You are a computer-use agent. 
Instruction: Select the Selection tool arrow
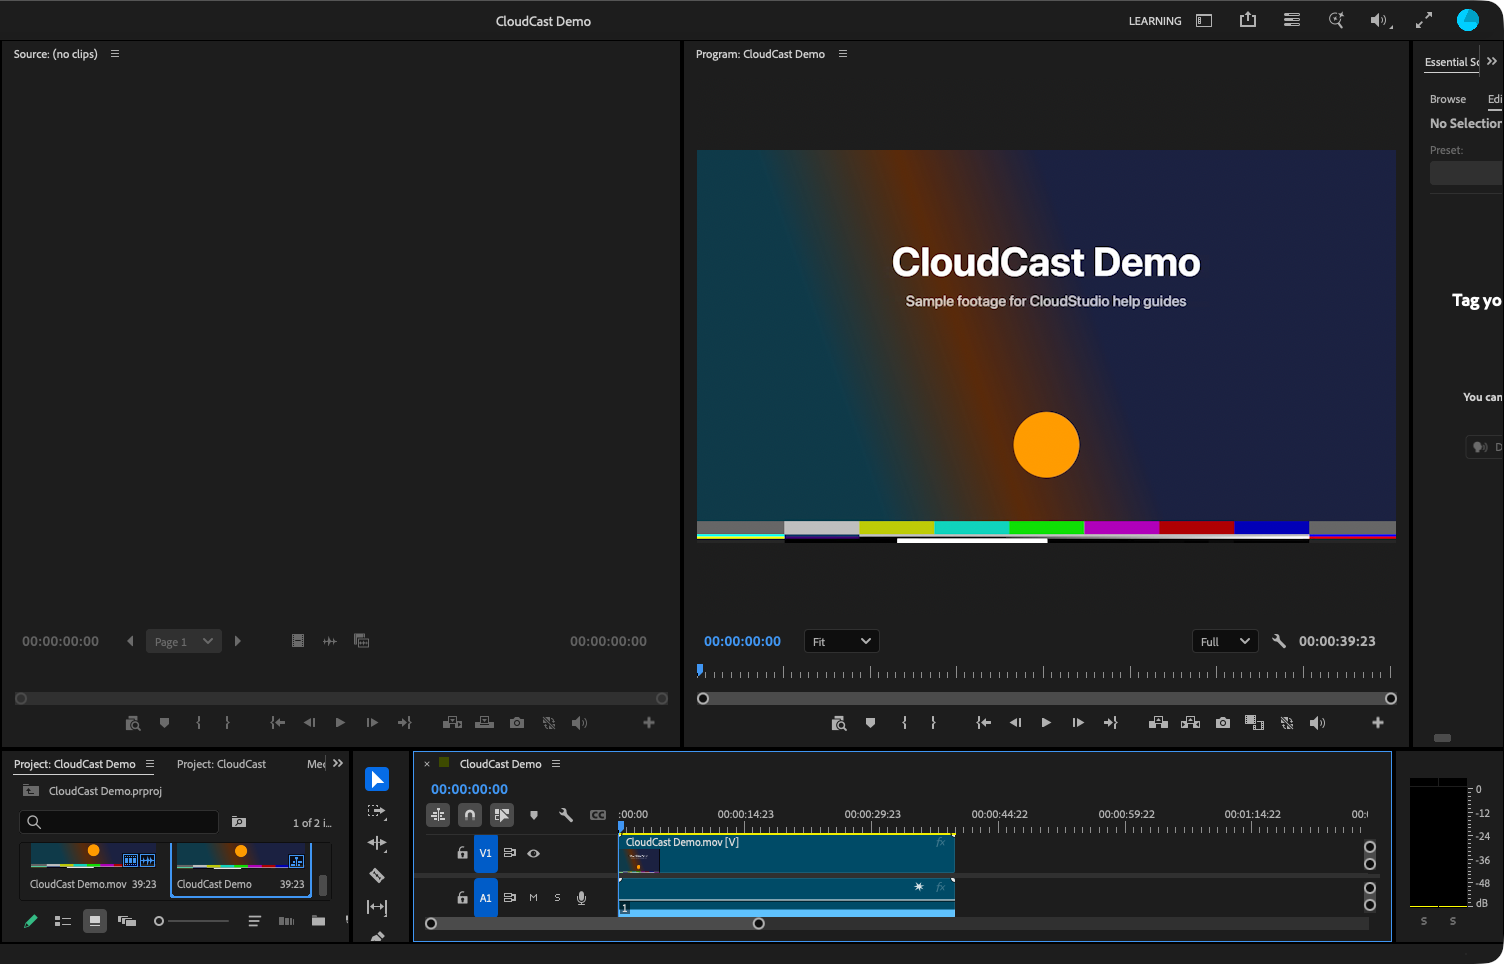(377, 779)
